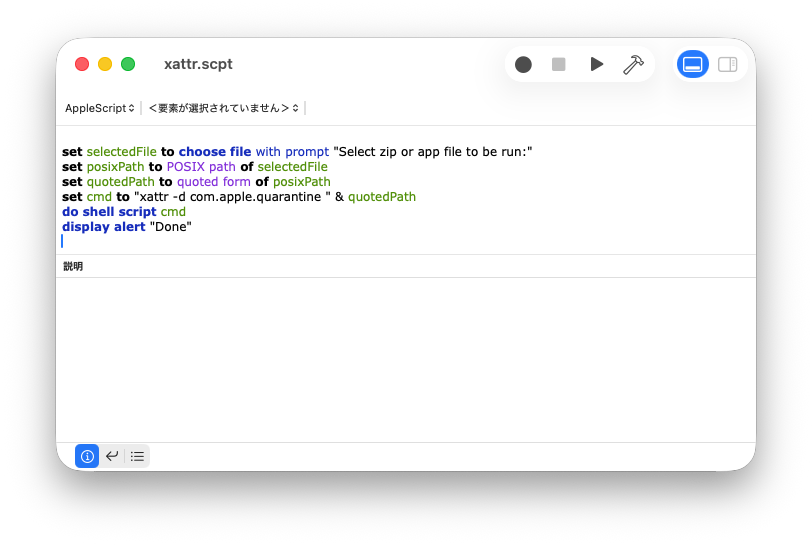Click the xattr.scpt window title
812x545 pixels.
pyautogui.click(x=198, y=64)
